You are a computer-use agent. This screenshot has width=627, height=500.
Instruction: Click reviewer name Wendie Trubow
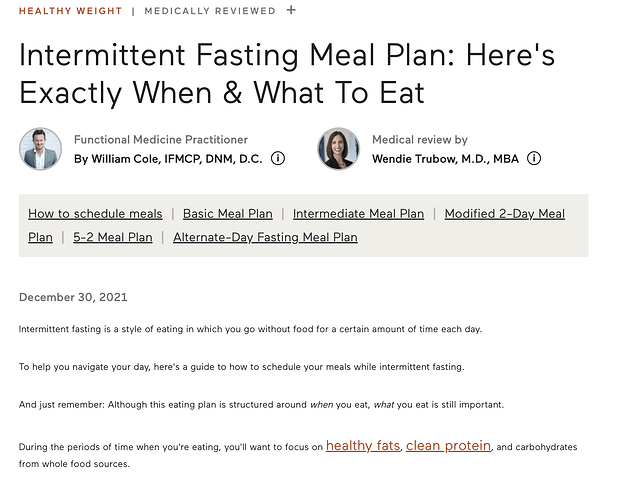point(445,159)
